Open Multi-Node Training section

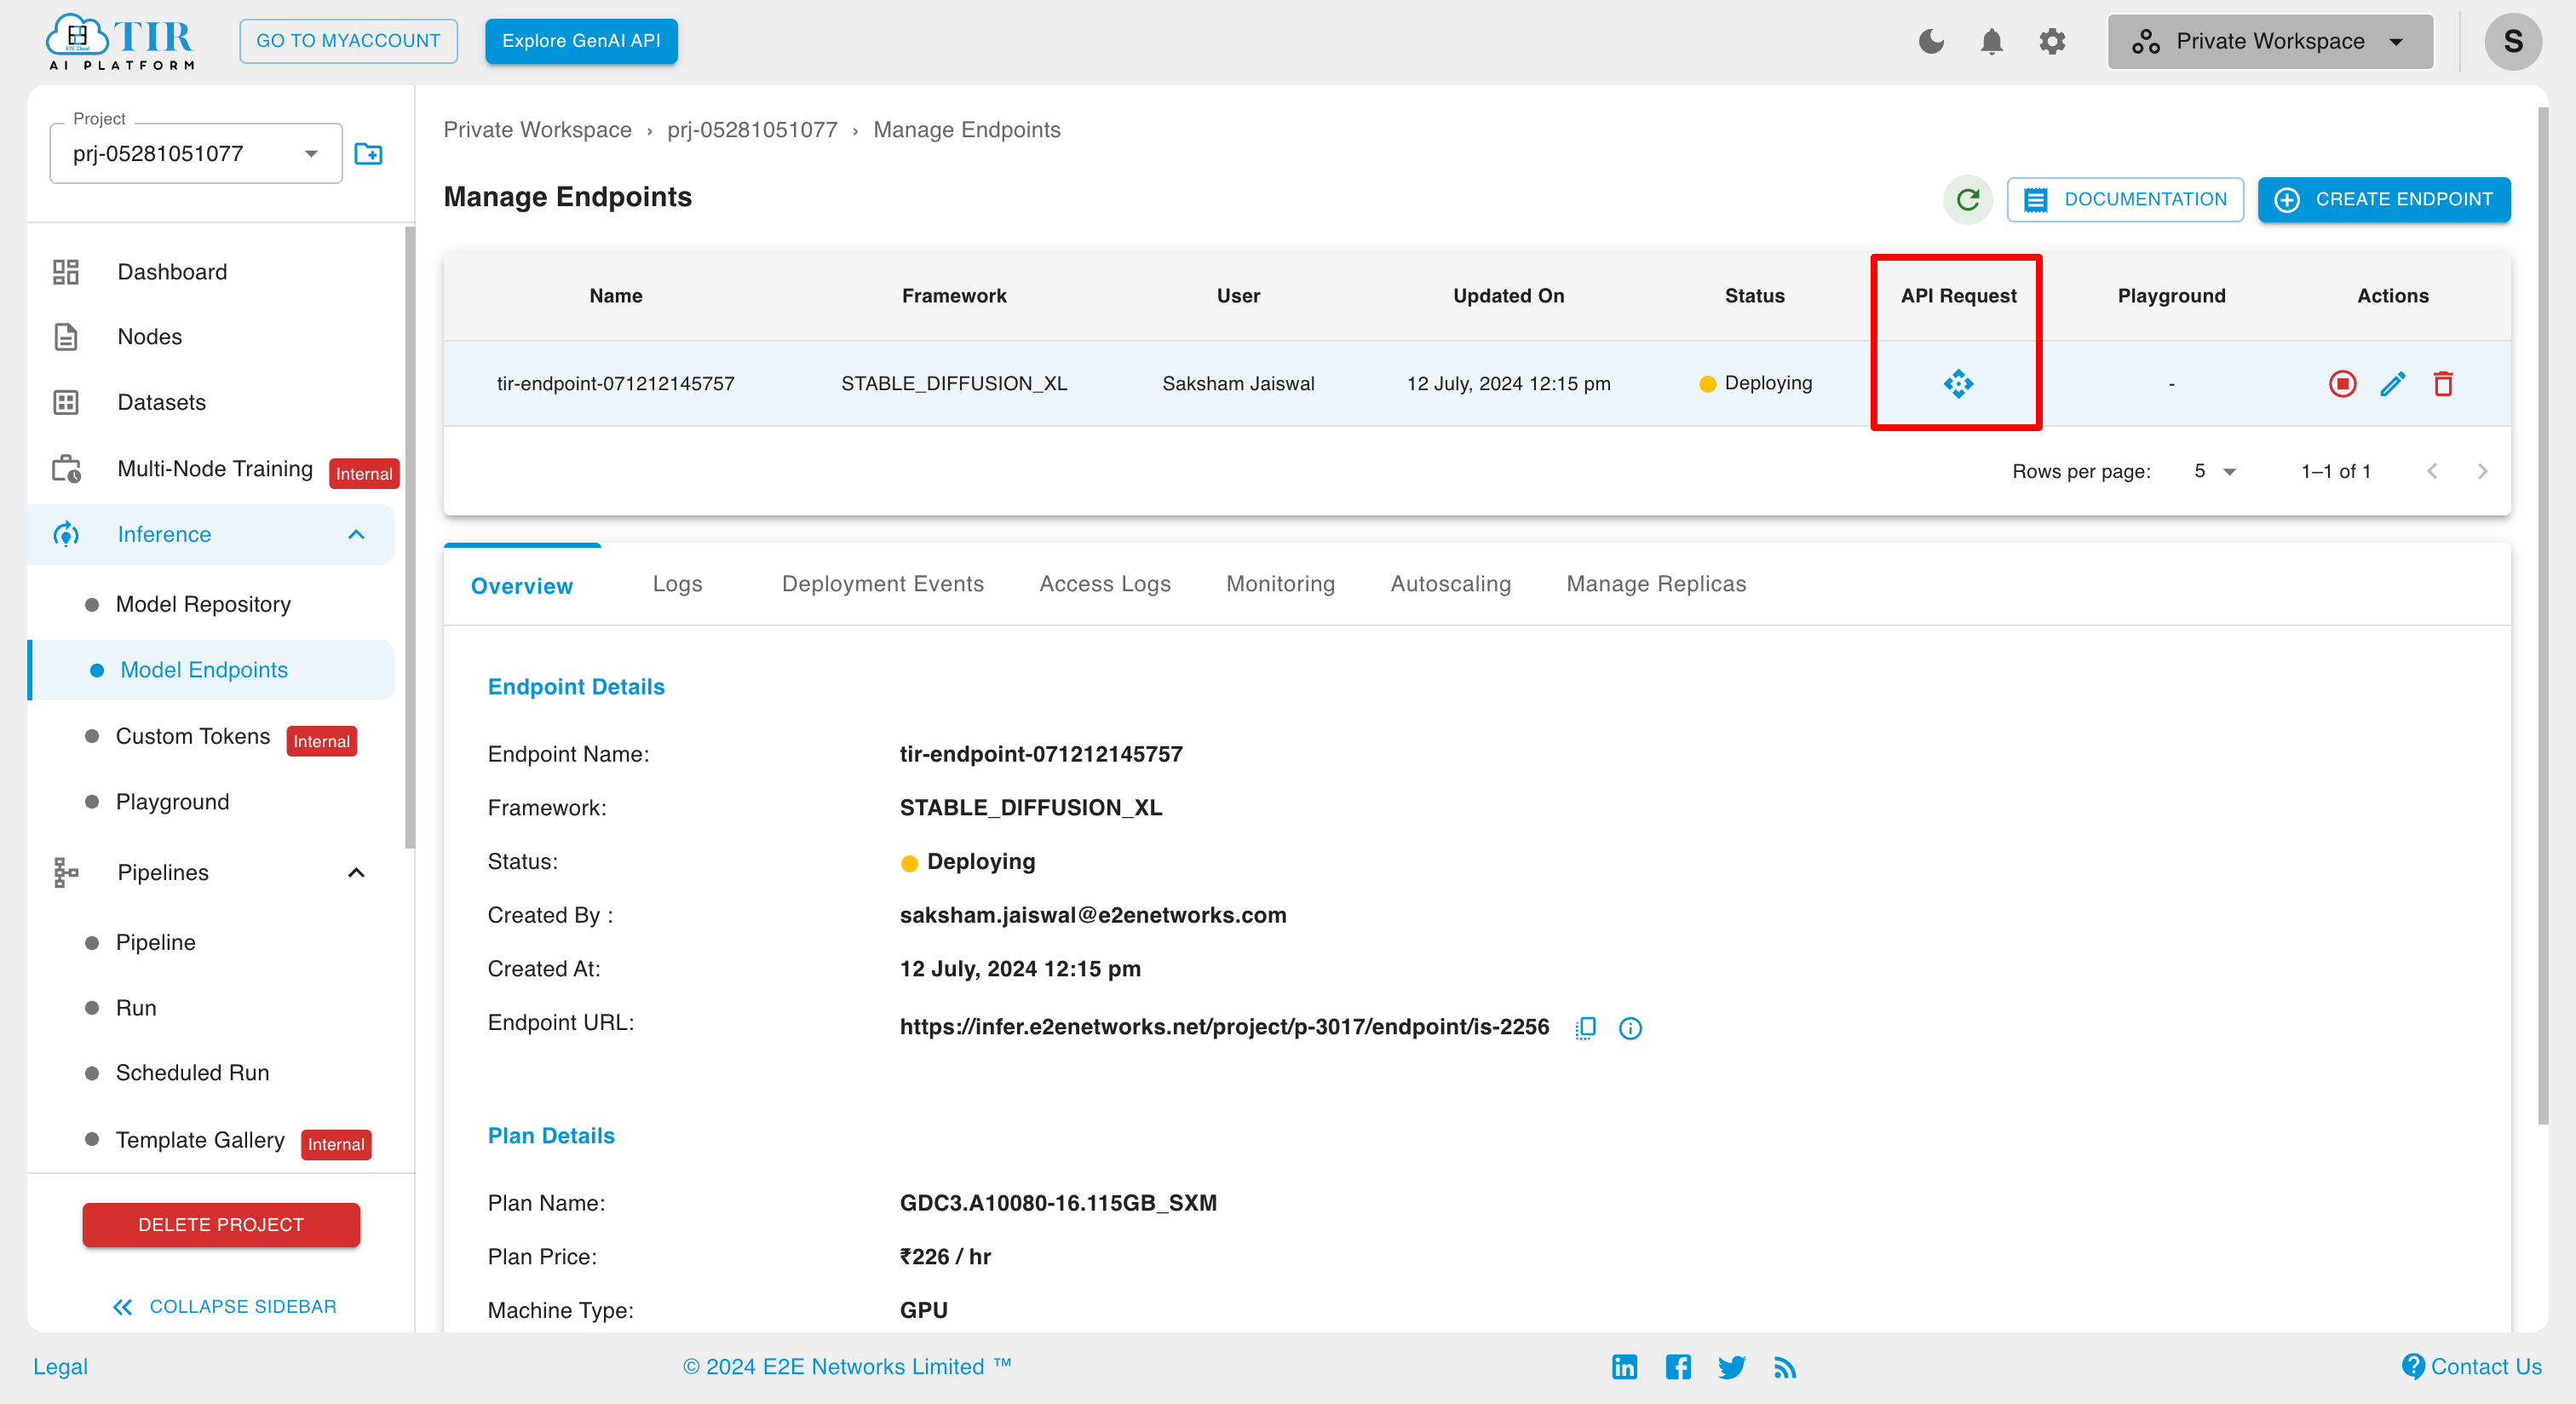coord(214,469)
